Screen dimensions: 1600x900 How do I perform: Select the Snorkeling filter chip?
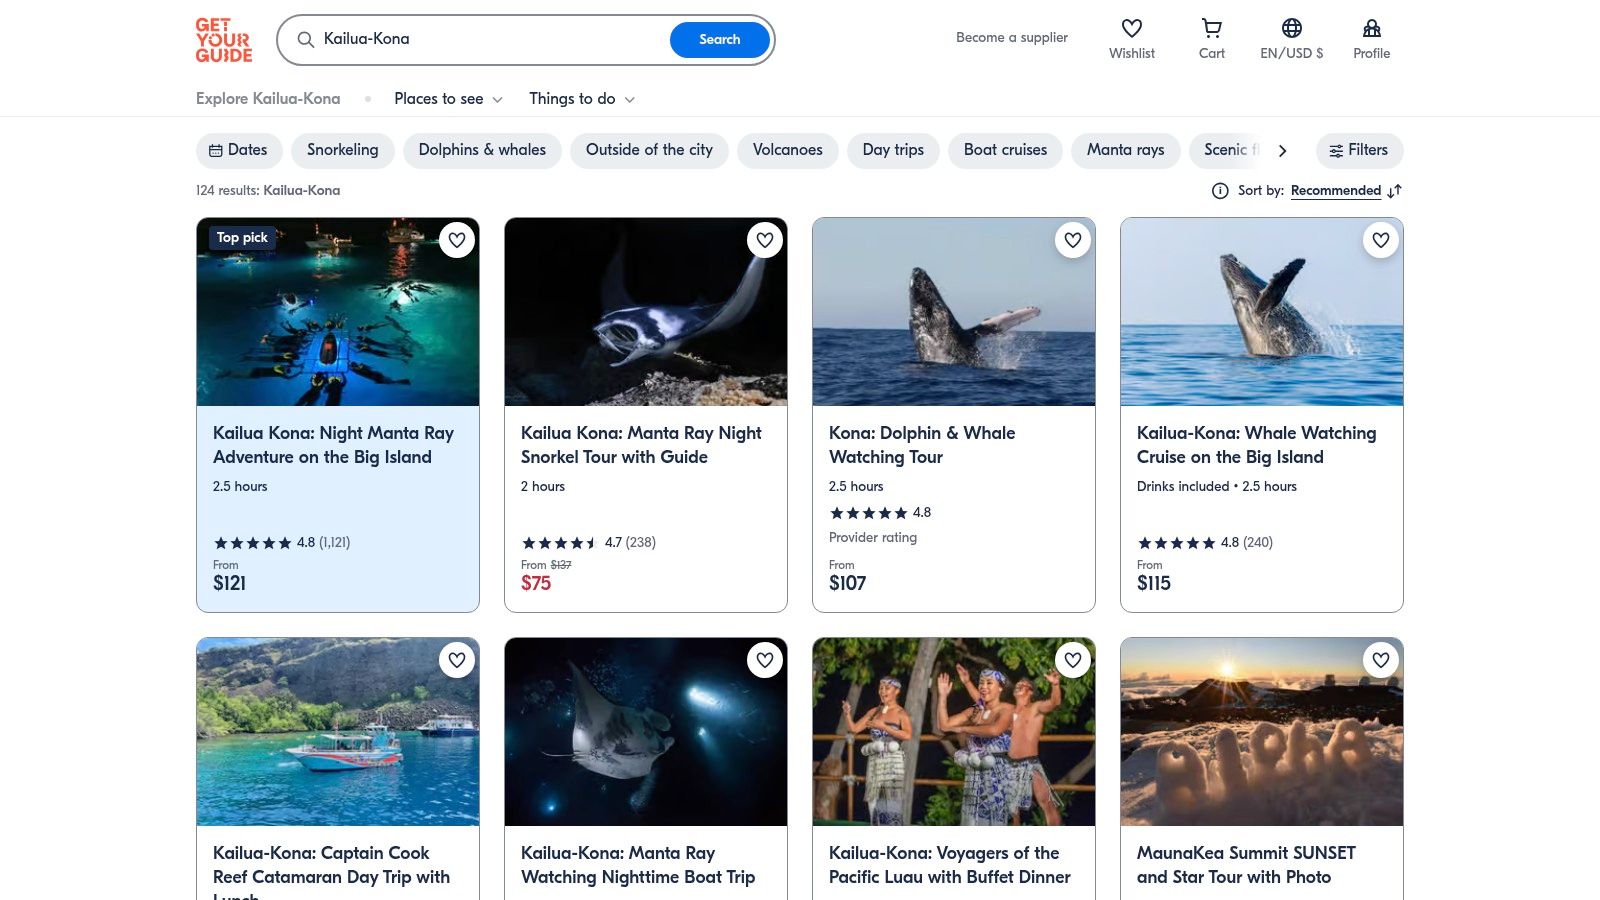point(342,150)
